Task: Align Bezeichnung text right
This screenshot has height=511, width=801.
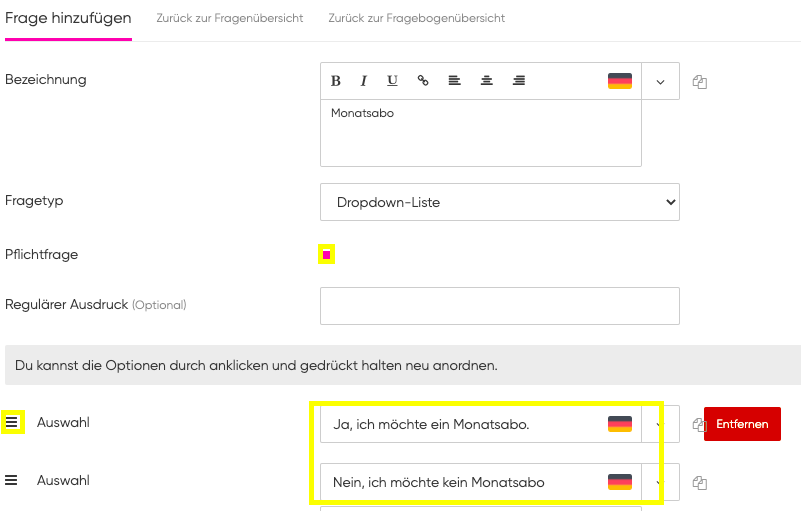Action: pyautogui.click(x=519, y=80)
